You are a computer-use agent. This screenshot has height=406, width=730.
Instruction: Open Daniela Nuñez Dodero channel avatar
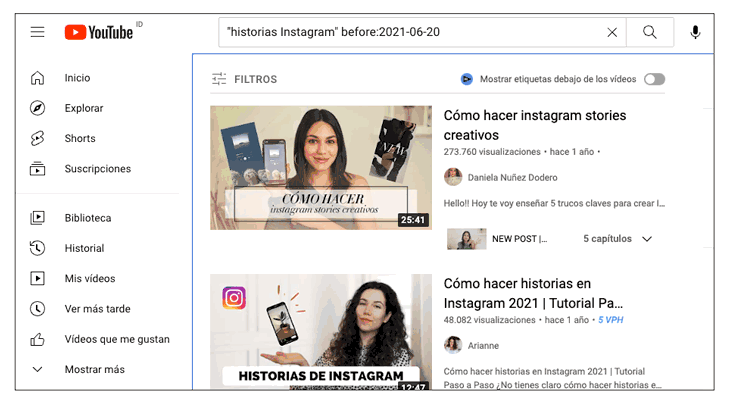click(453, 177)
